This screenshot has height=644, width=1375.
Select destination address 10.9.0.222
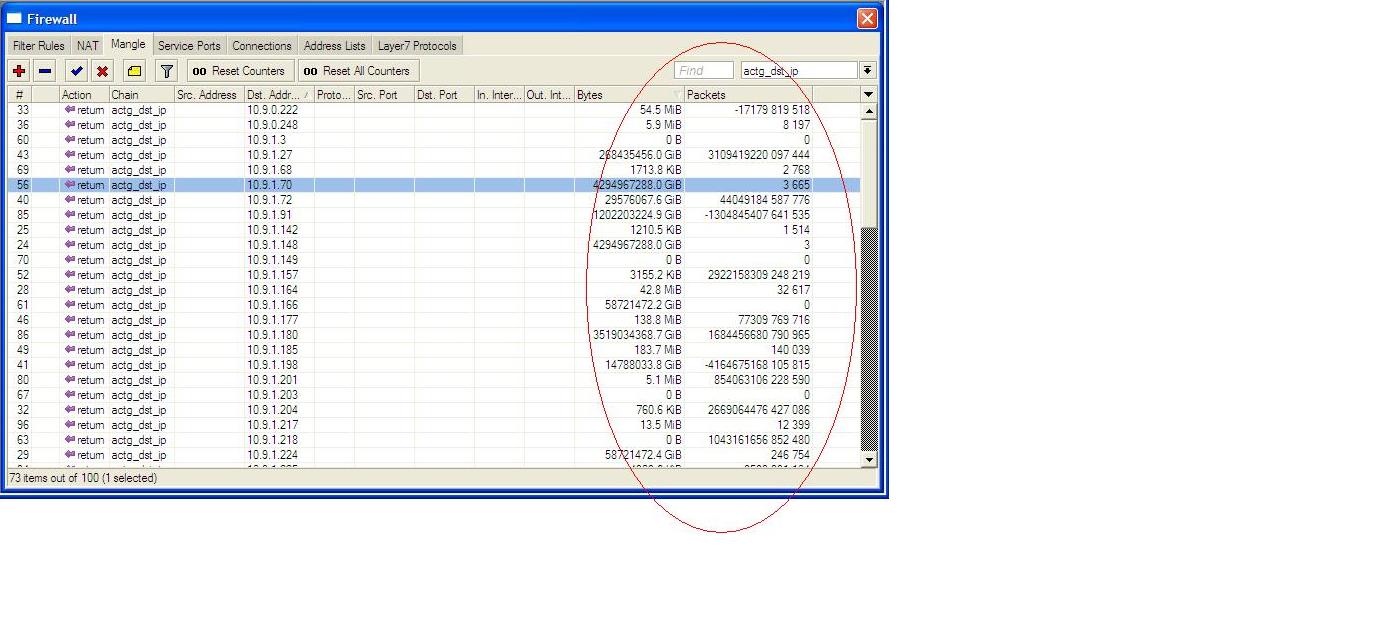[272, 110]
